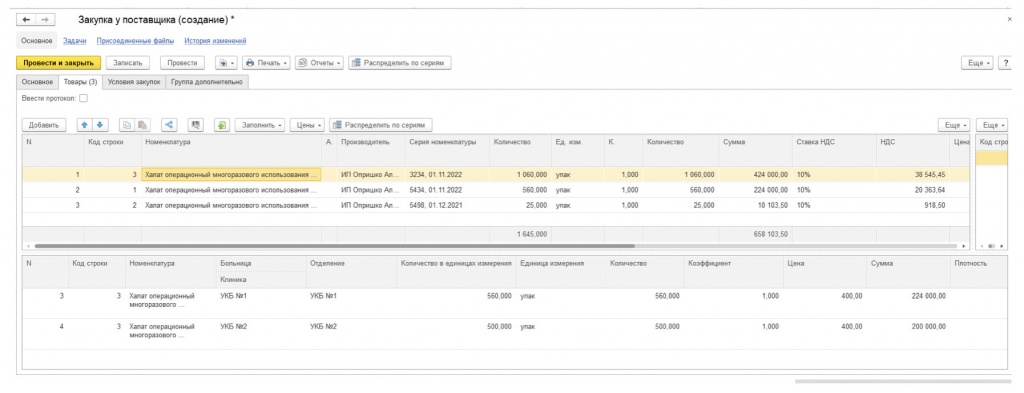Click top toolbar Распределить по сериям button
1024x393 pixels.
(x=400, y=63)
